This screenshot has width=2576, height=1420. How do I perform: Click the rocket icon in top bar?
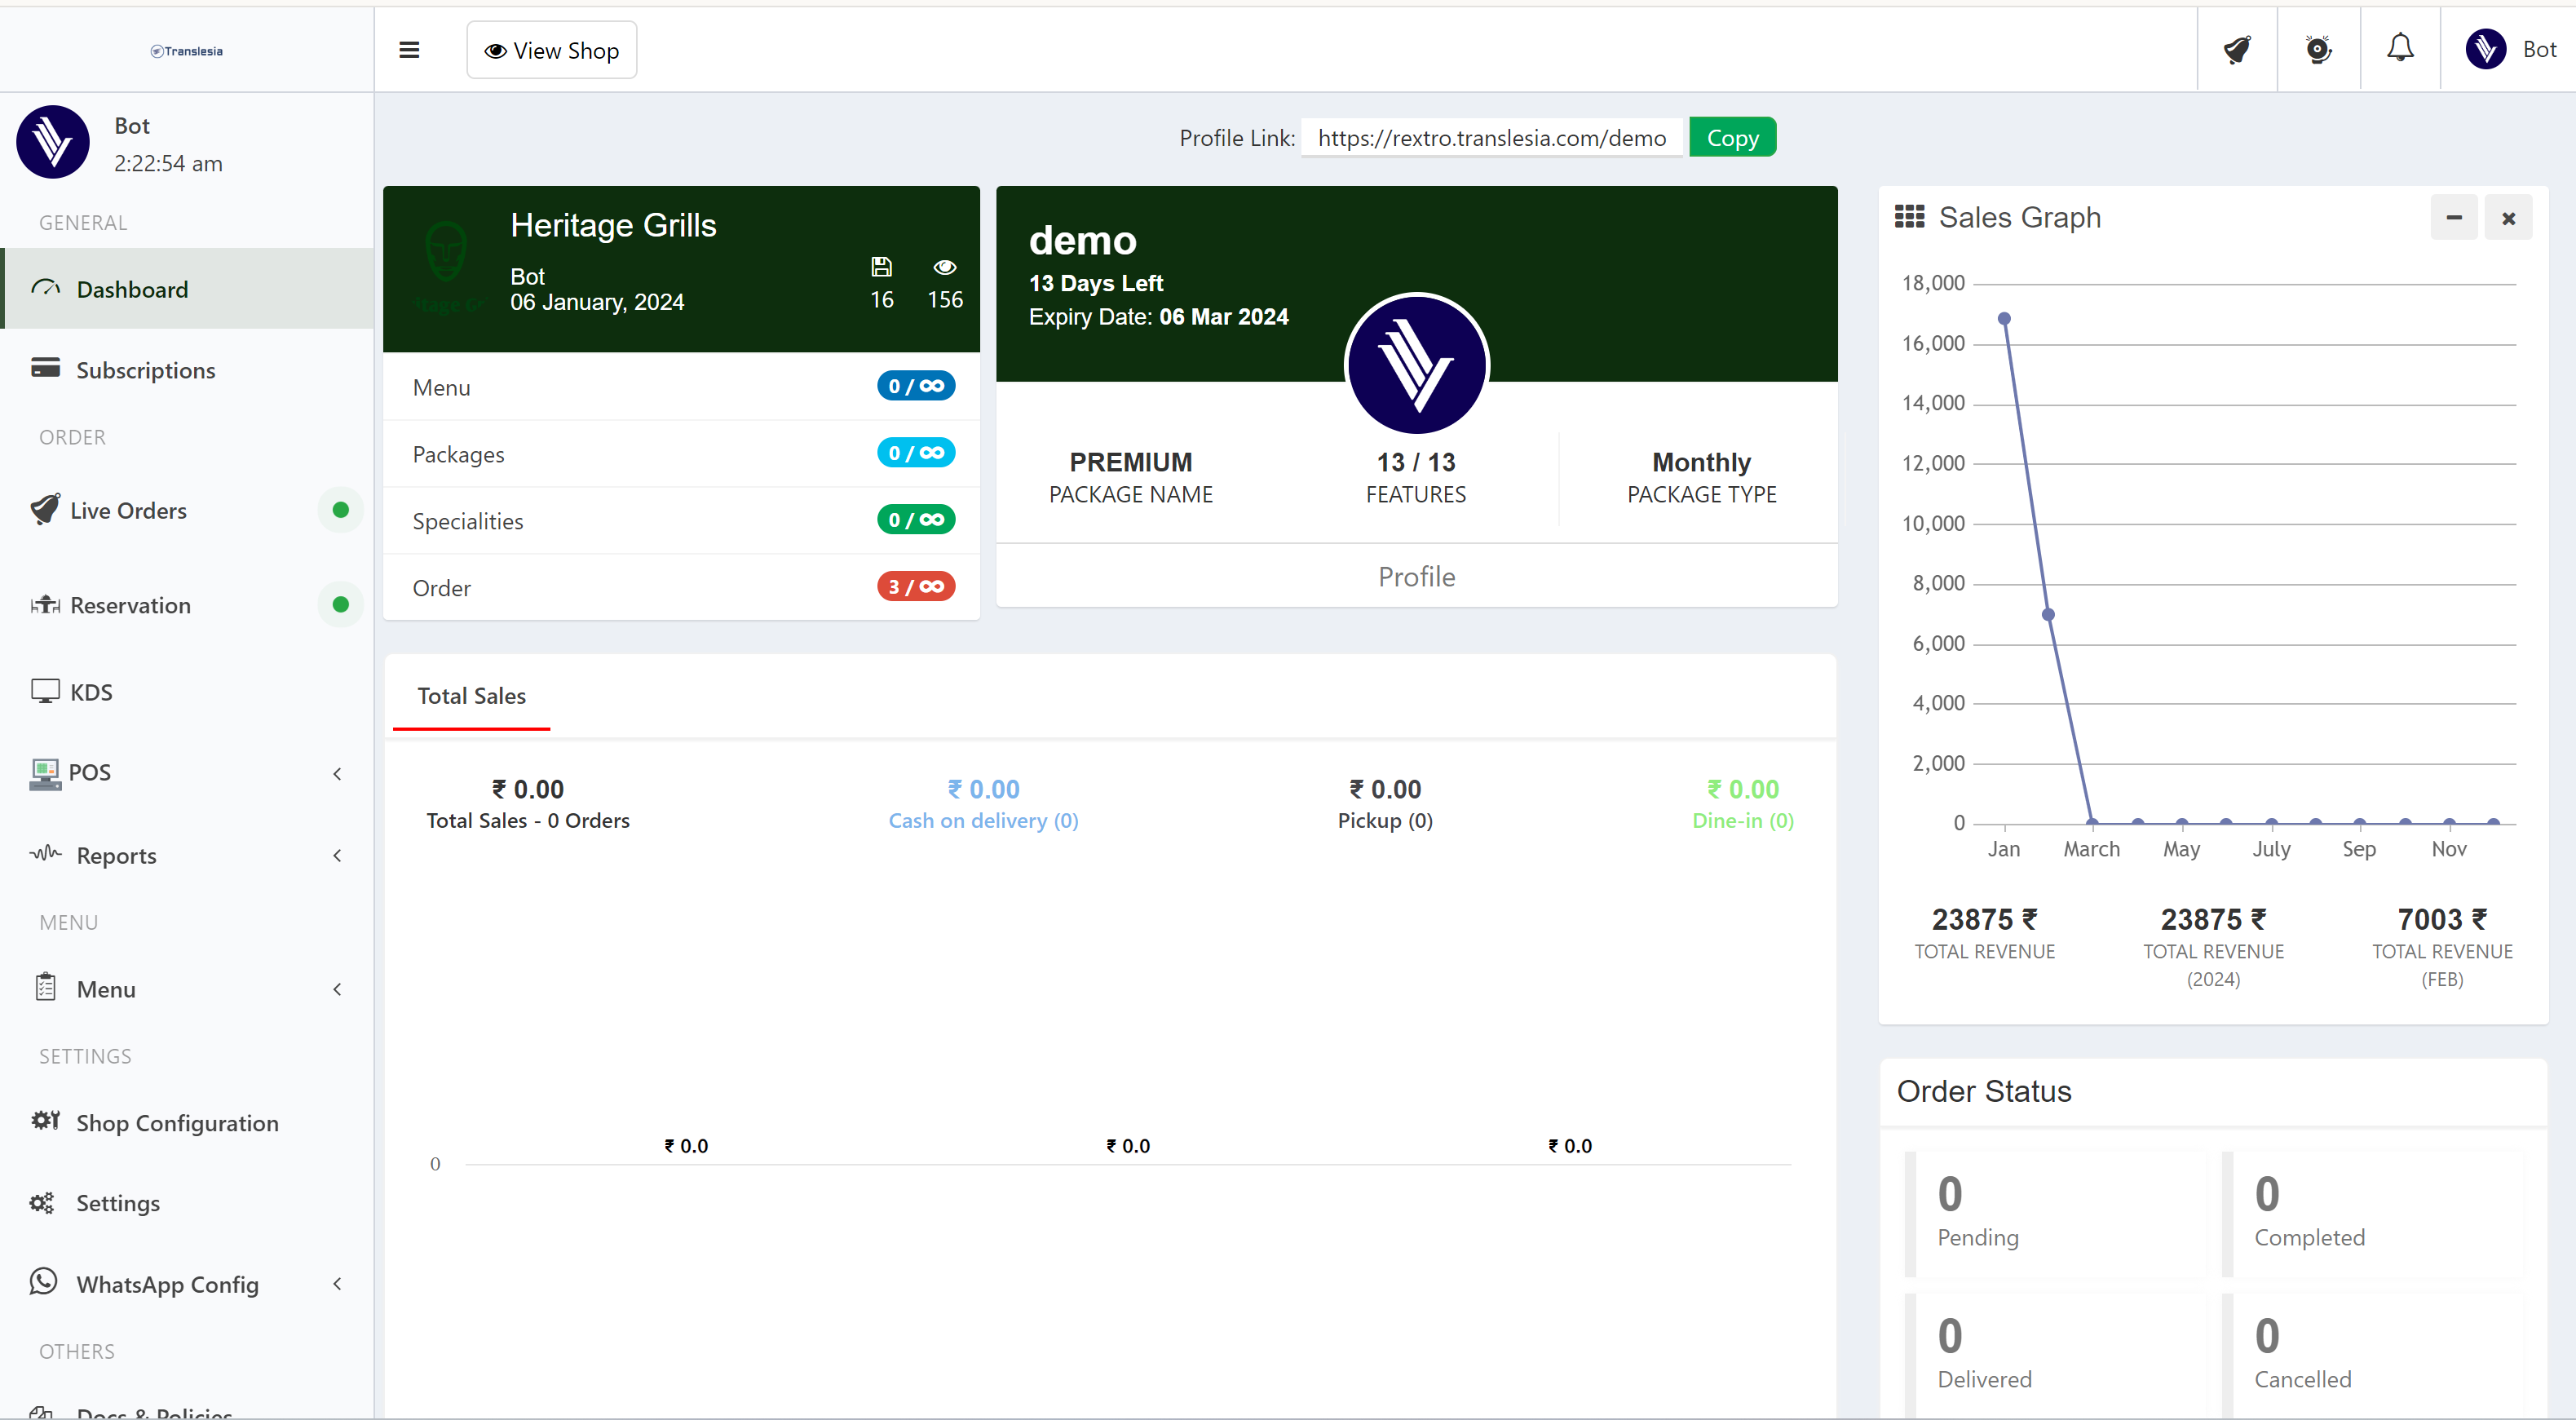(2237, 49)
